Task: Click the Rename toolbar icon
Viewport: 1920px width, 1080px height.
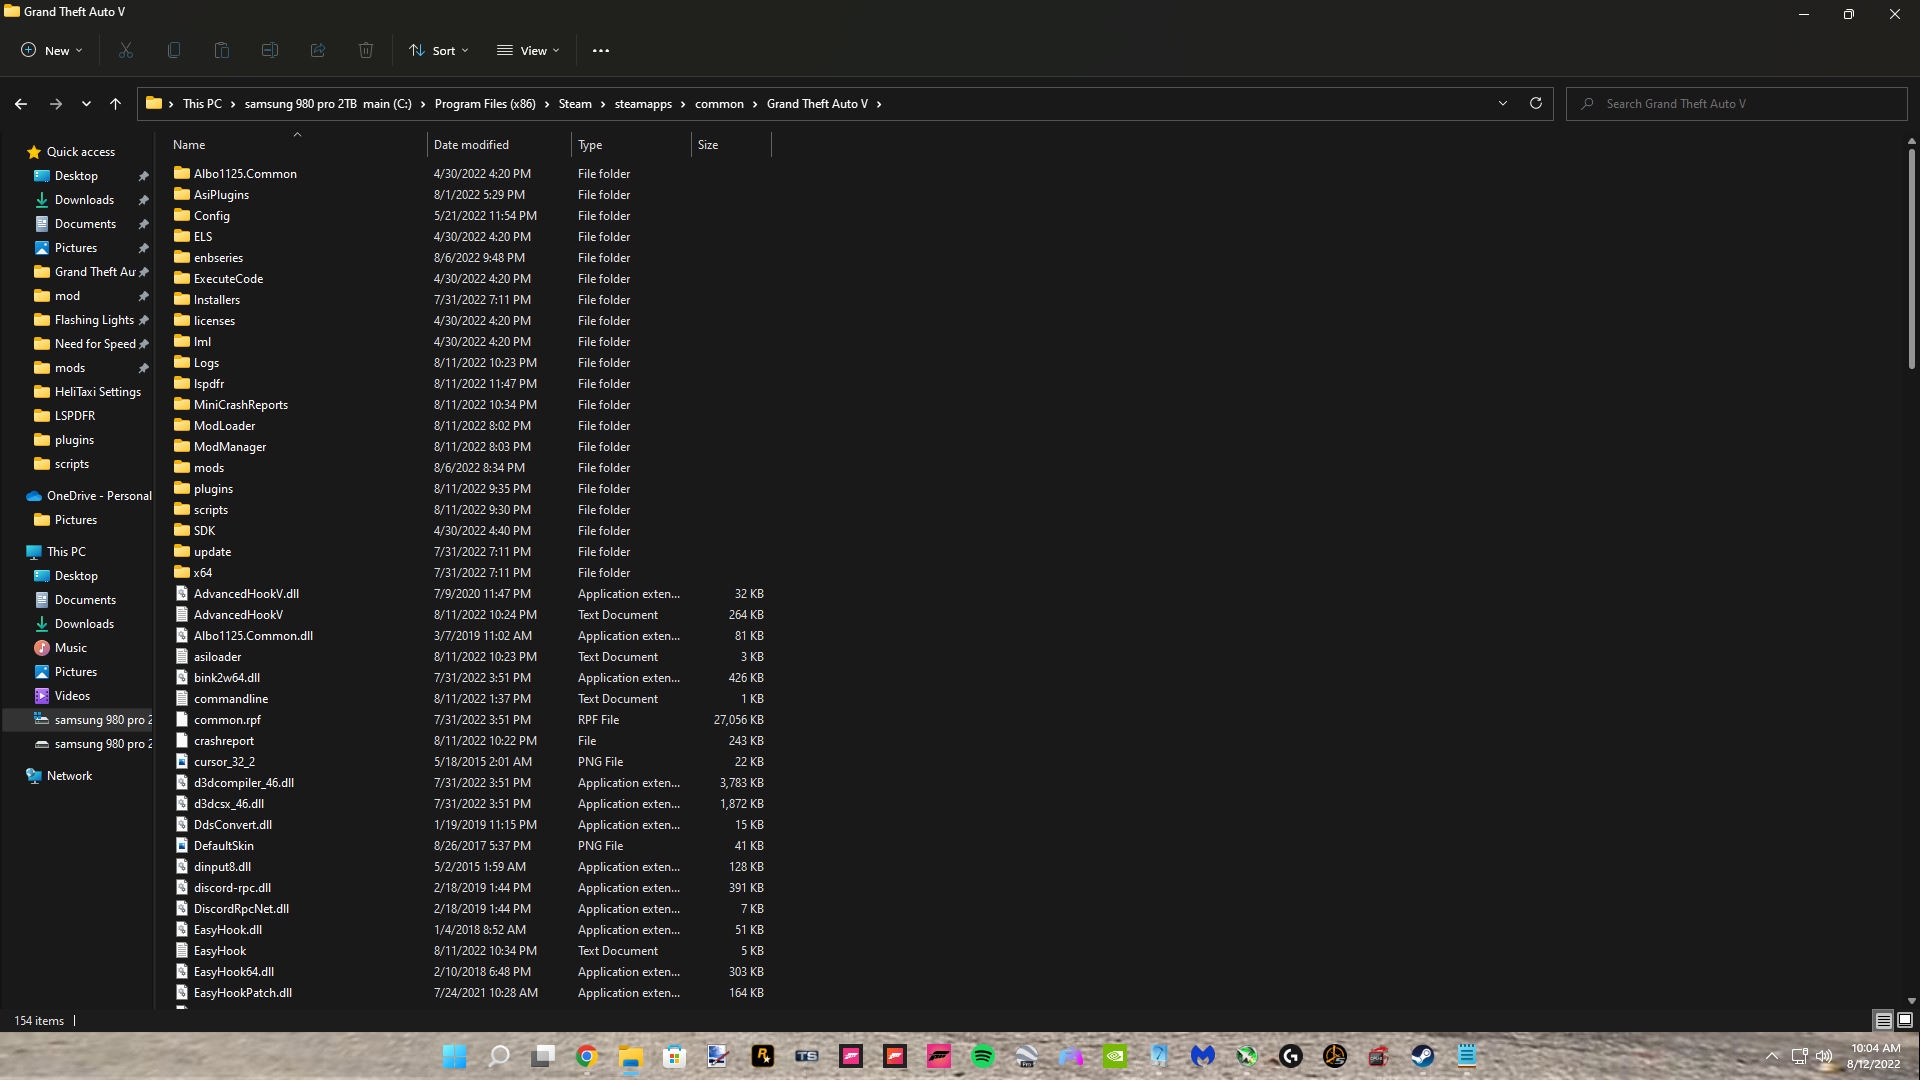Action: click(x=270, y=50)
